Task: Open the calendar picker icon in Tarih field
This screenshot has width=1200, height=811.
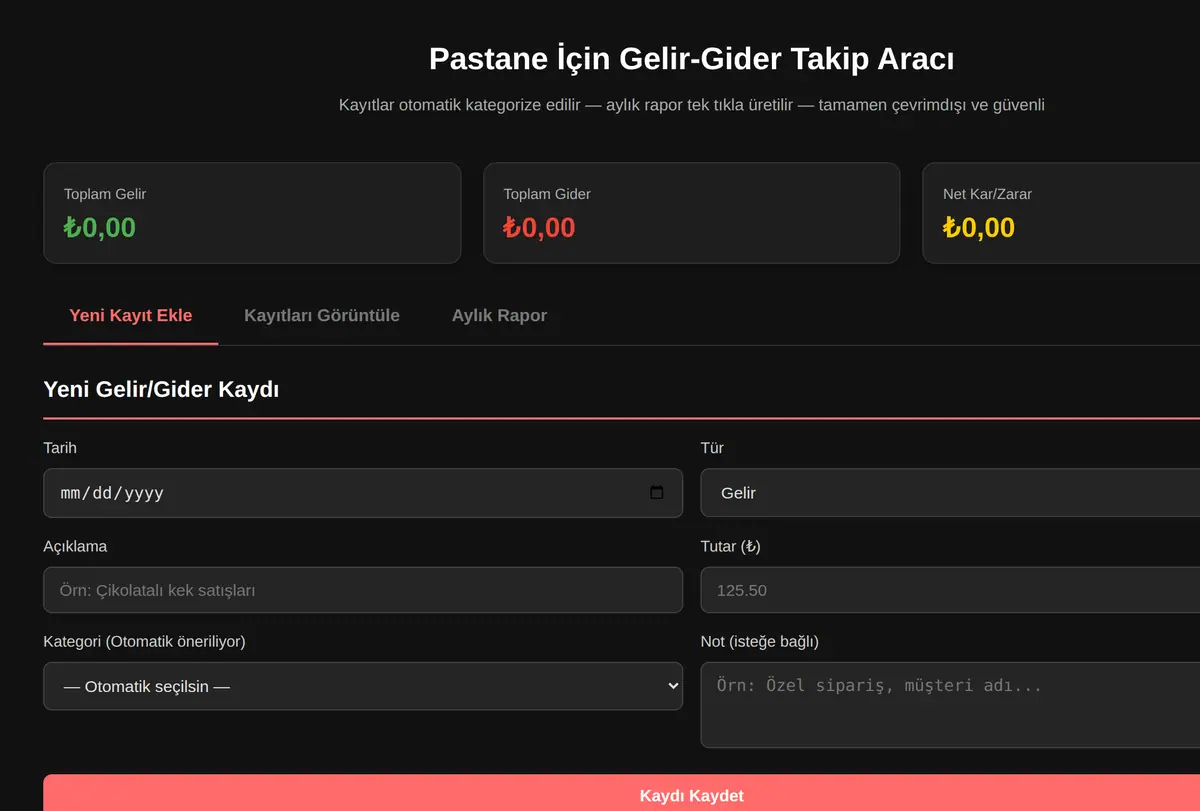Action: (657, 493)
